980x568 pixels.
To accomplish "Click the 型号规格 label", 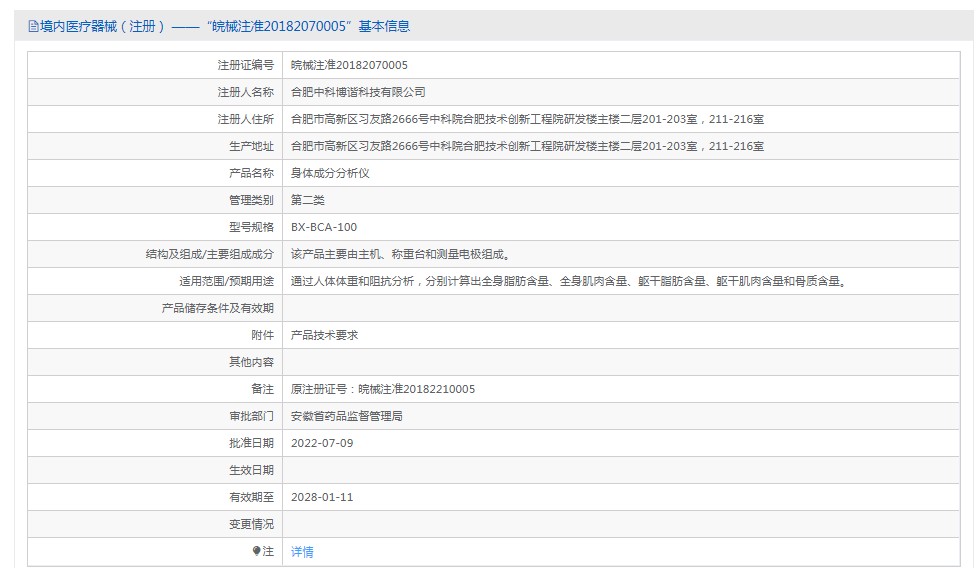I will click(x=251, y=227).
